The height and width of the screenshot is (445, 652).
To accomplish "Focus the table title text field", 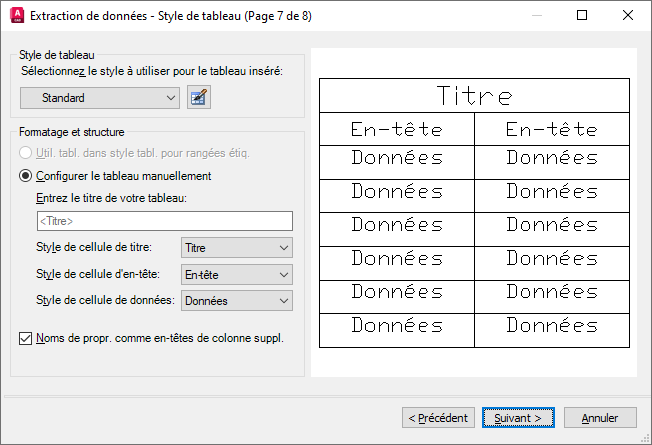I will click(x=163, y=221).
